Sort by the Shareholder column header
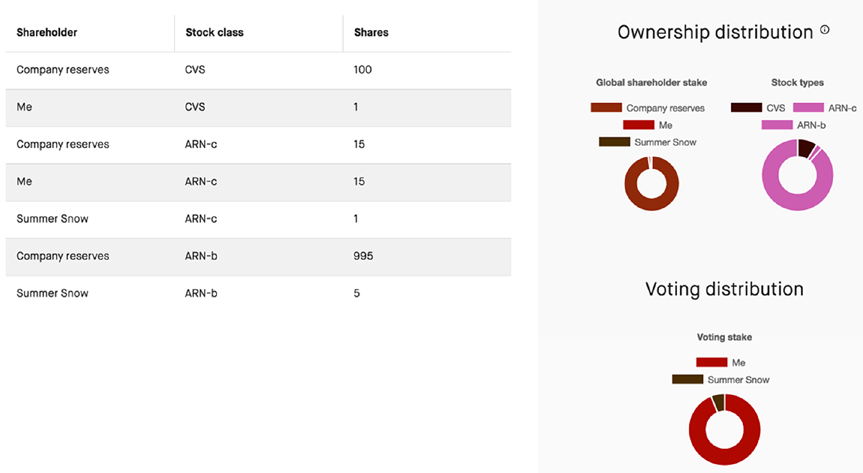This screenshot has height=473, width=863. (47, 33)
